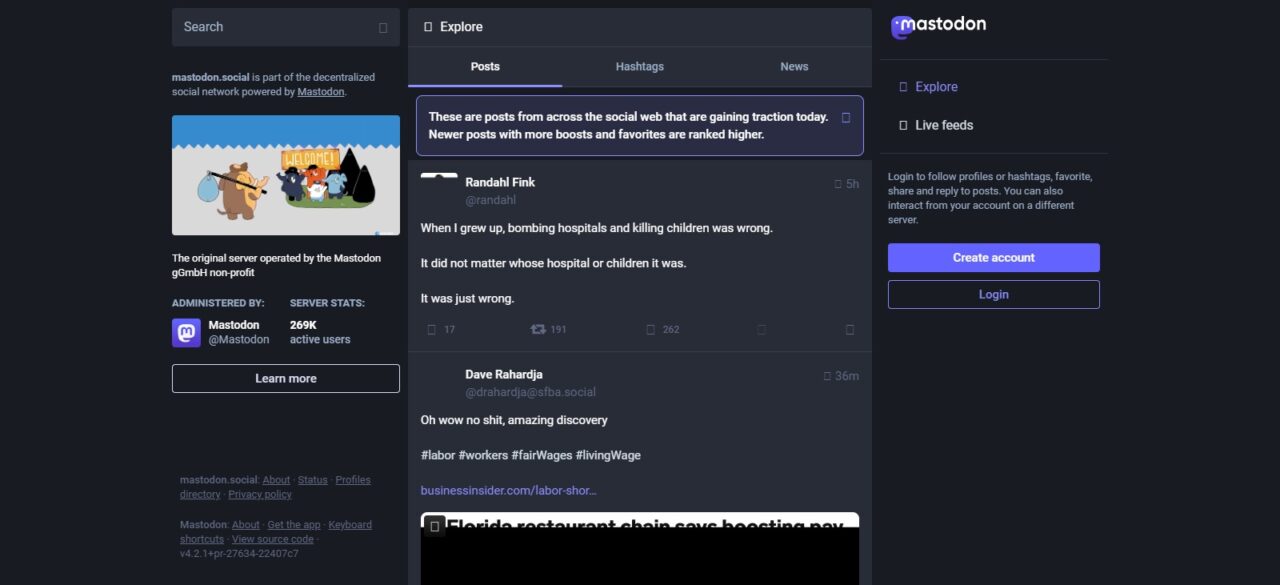Click "It was just wrong." post text
The width and height of the screenshot is (1280, 585).
click(x=468, y=299)
